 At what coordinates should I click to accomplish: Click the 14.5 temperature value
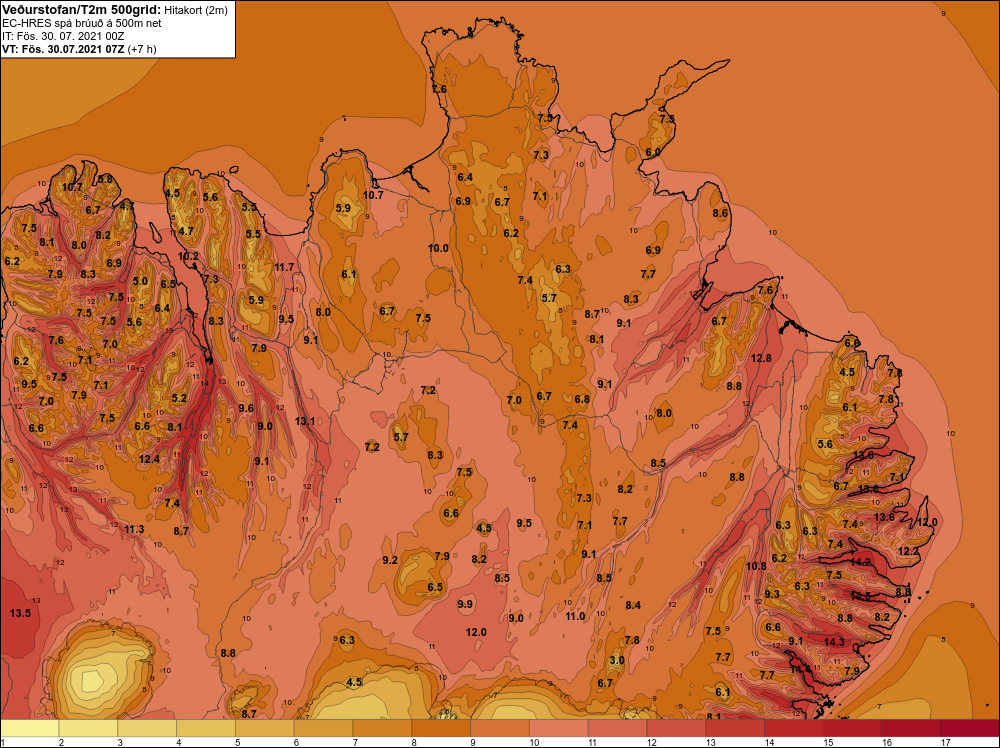pos(861,596)
